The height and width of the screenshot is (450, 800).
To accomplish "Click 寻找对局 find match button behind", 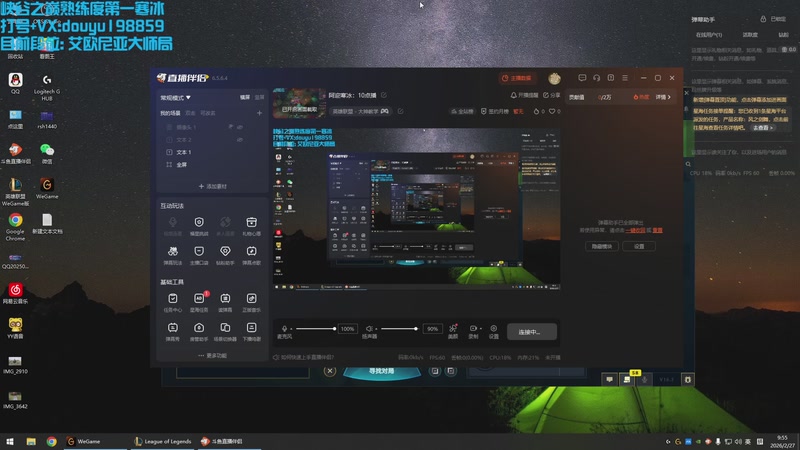I will click(x=382, y=372).
